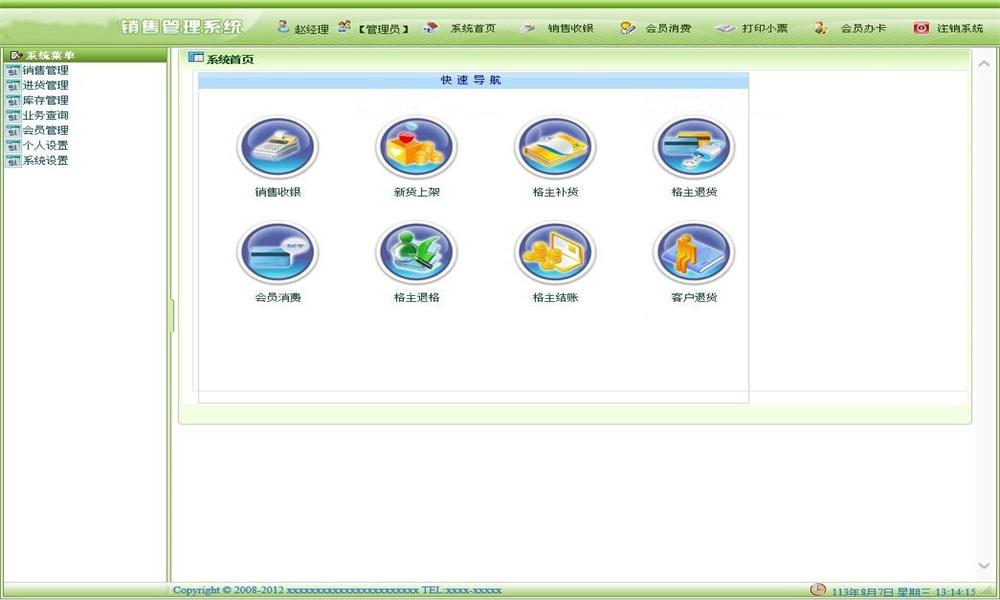The width and height of the screenshot is (1000, 600).
Task: Select the 格主退货 return icon
Action: coord(694,147)
